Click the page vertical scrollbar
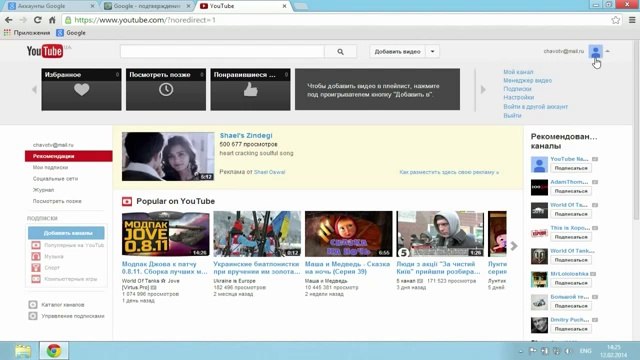Image resolution: width=640 pixels, height=360 pixels. coord(637,131)
